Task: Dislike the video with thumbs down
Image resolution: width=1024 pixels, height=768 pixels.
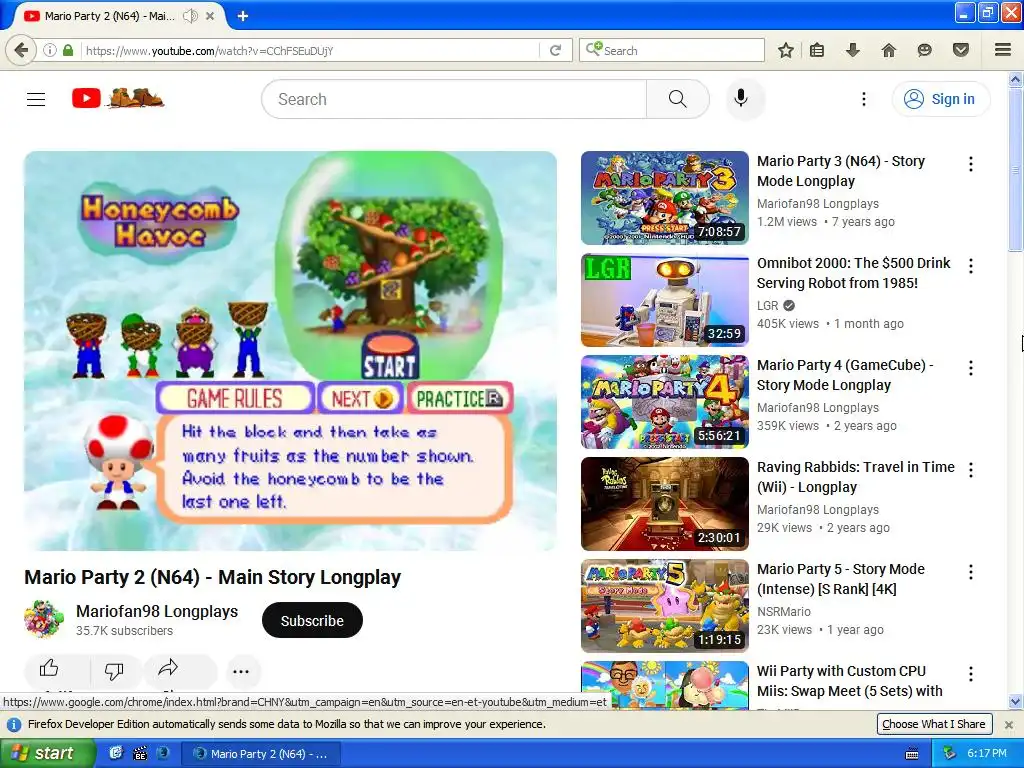Action: pos(114,670)
